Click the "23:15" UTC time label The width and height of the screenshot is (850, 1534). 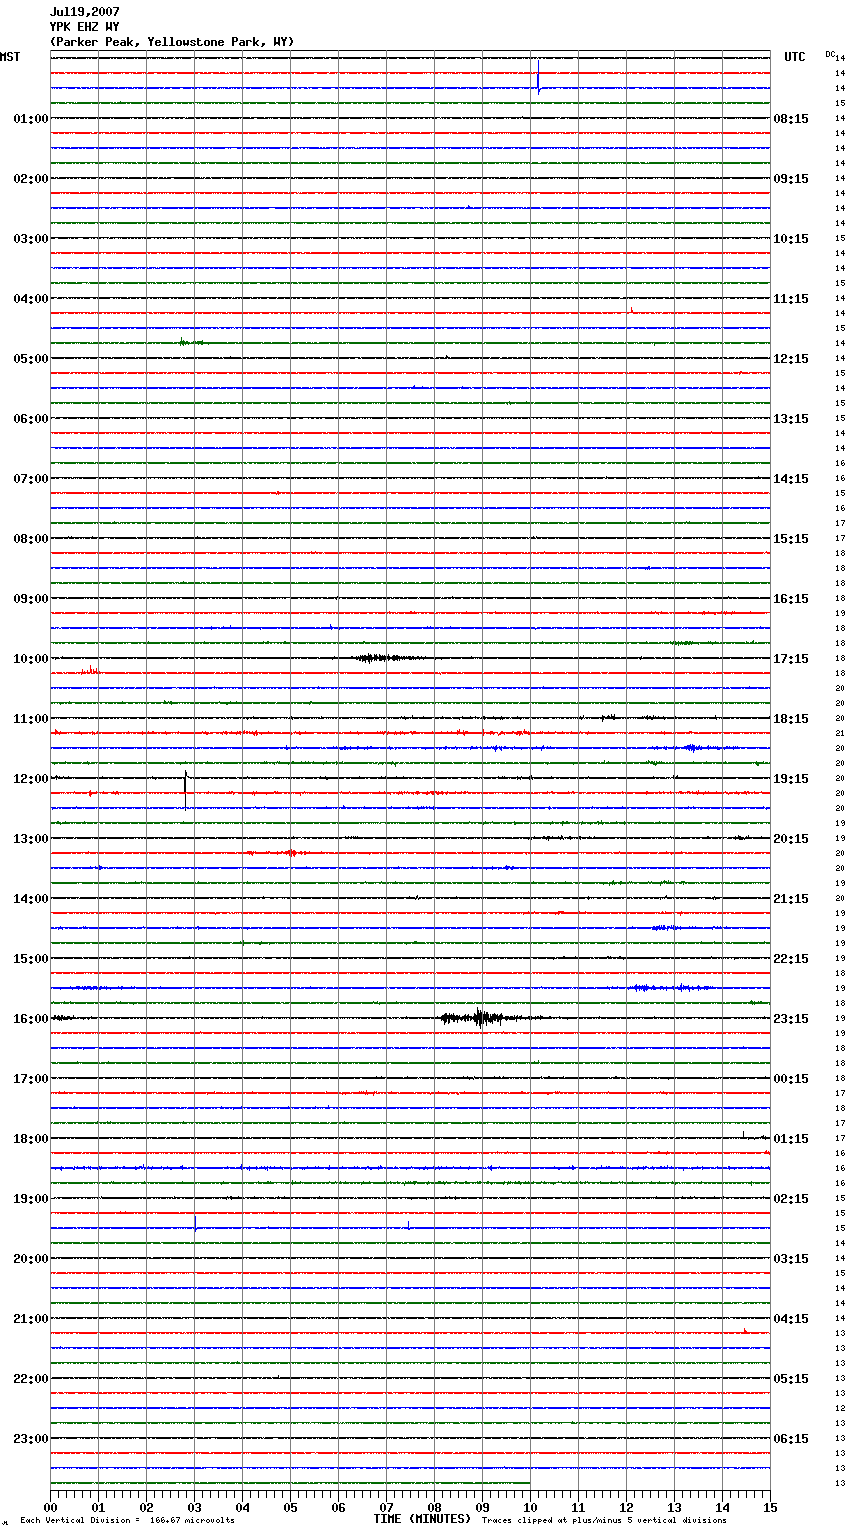[791, 1019]
